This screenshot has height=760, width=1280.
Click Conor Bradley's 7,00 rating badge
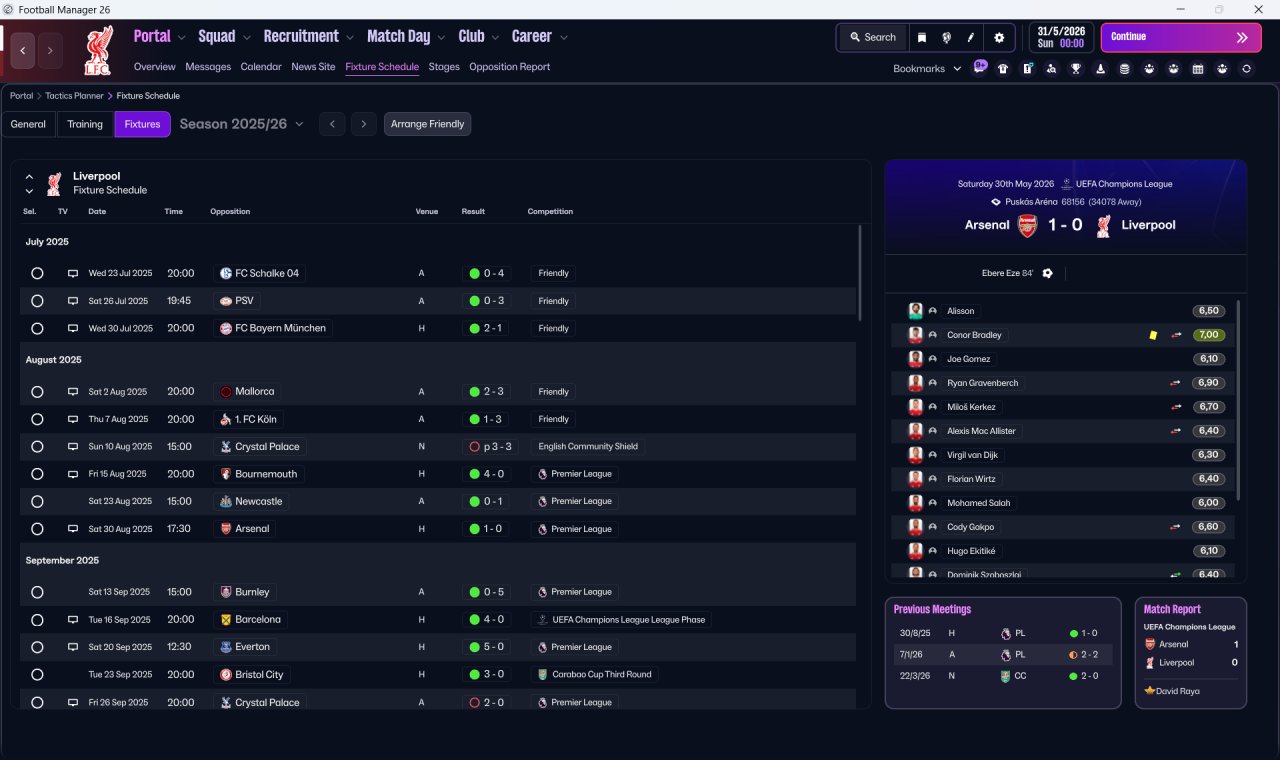click(1208, 335)
